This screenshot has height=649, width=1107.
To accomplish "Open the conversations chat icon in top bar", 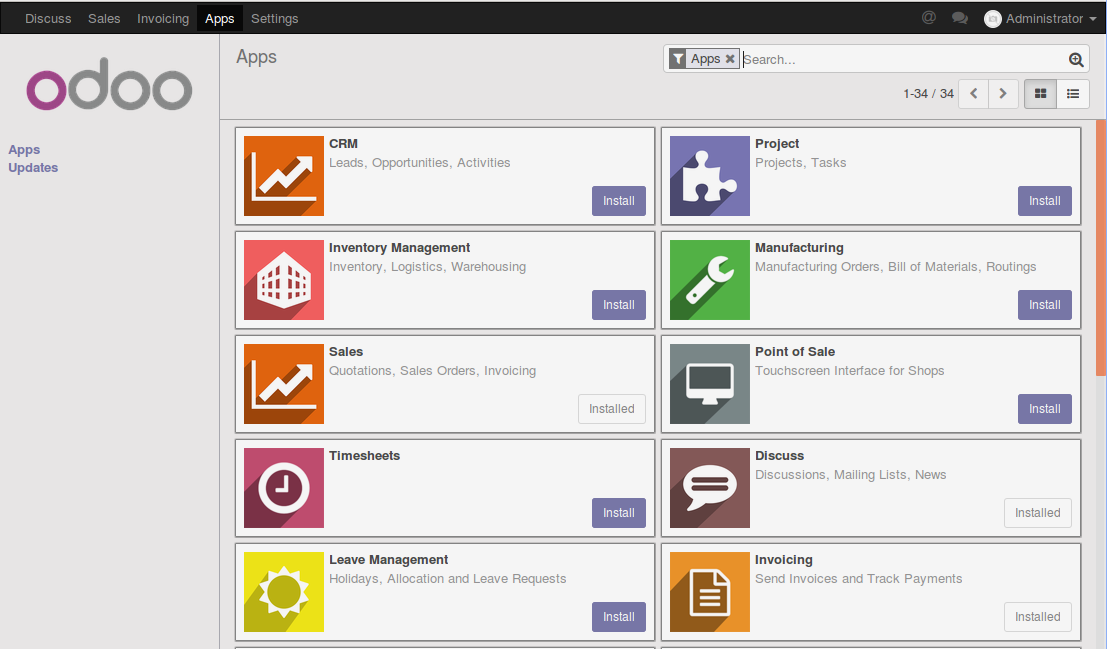I will point(959,18).
